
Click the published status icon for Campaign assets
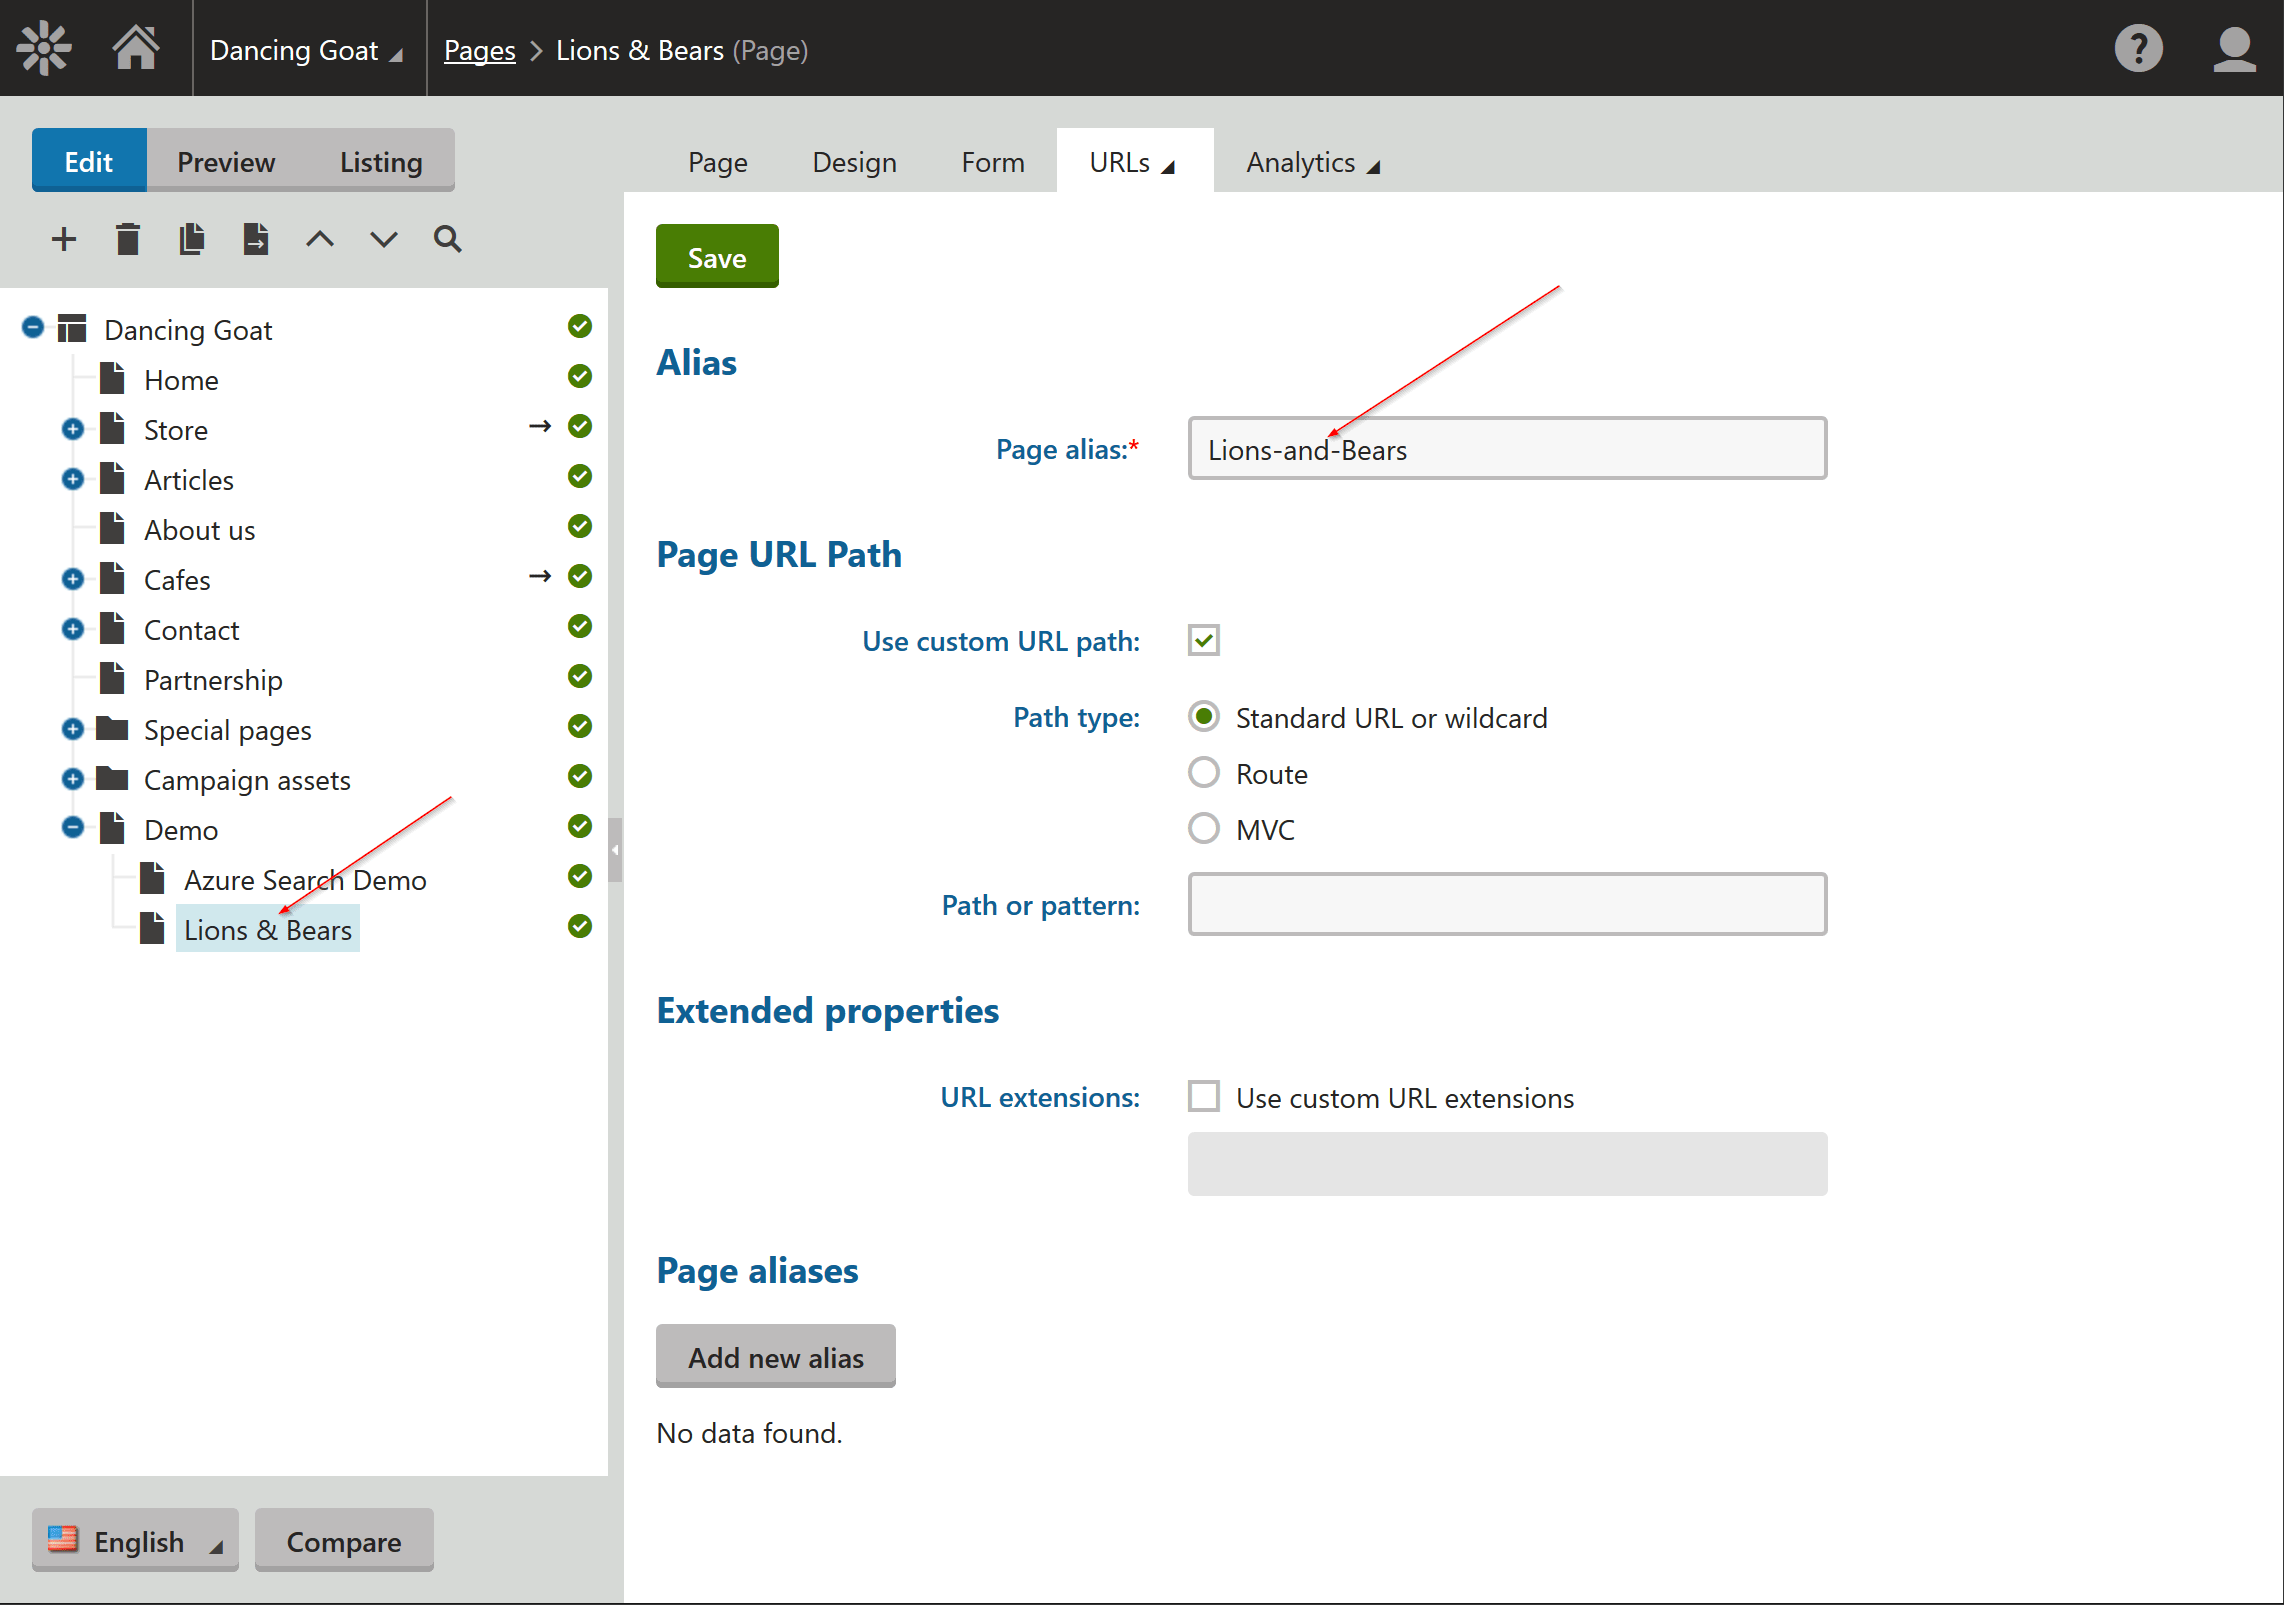tap(580, 776)
